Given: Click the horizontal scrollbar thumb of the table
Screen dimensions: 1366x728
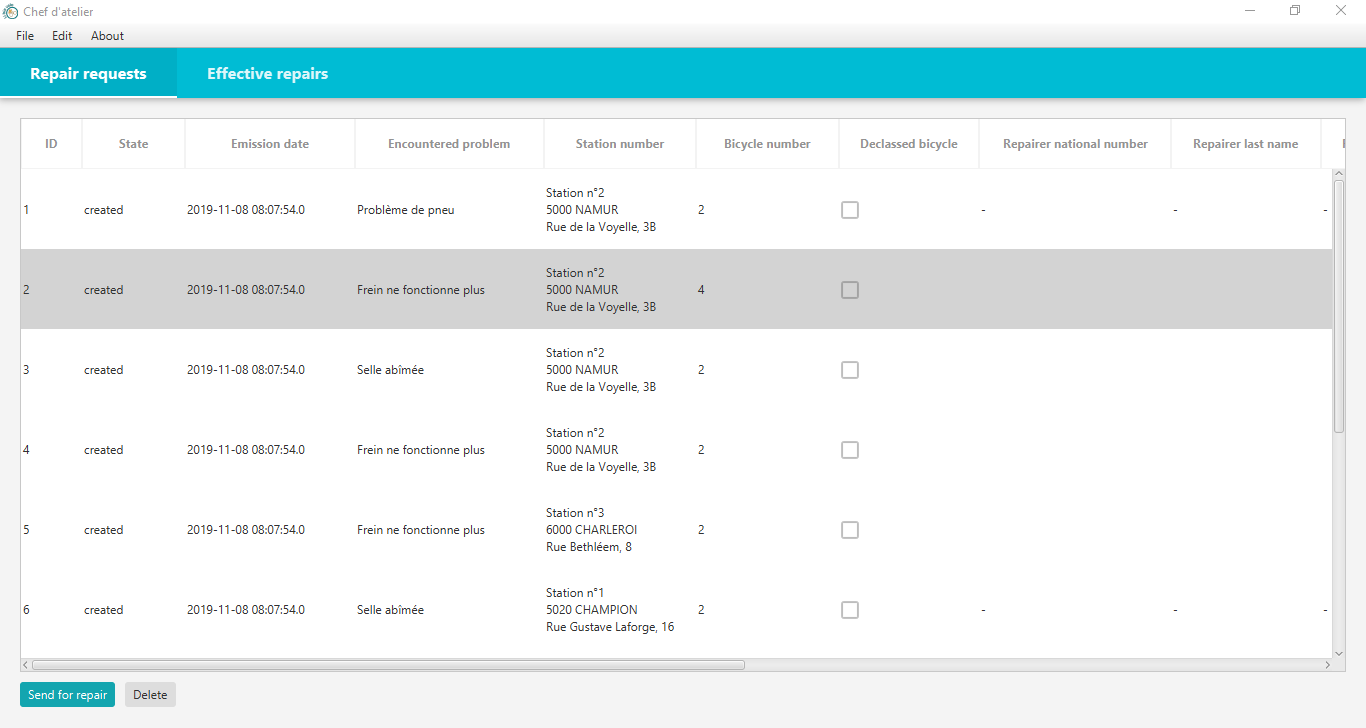Looking at the screenshot, I should 388,664.
